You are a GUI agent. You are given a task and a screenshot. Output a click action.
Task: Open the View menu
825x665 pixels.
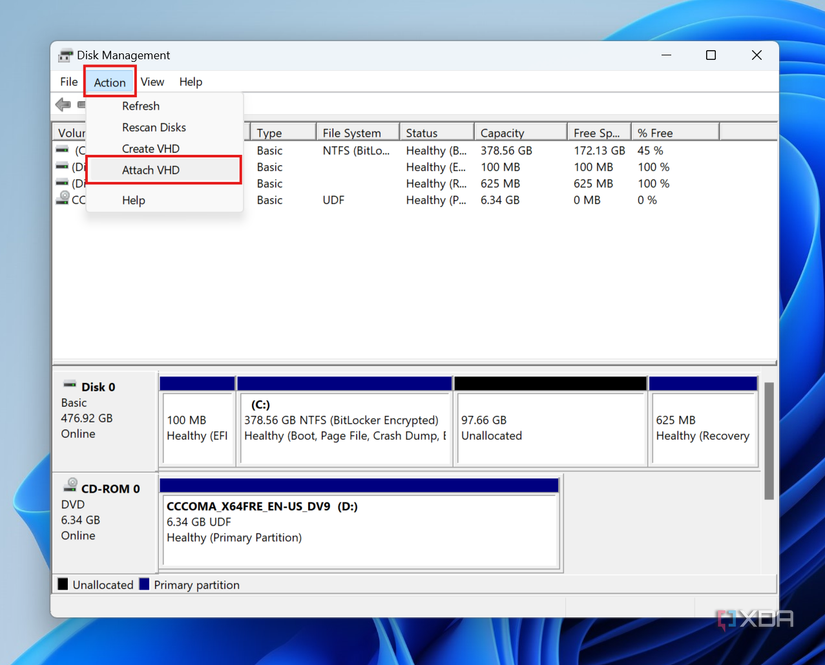pyautogui.click(x=152, y=82)
